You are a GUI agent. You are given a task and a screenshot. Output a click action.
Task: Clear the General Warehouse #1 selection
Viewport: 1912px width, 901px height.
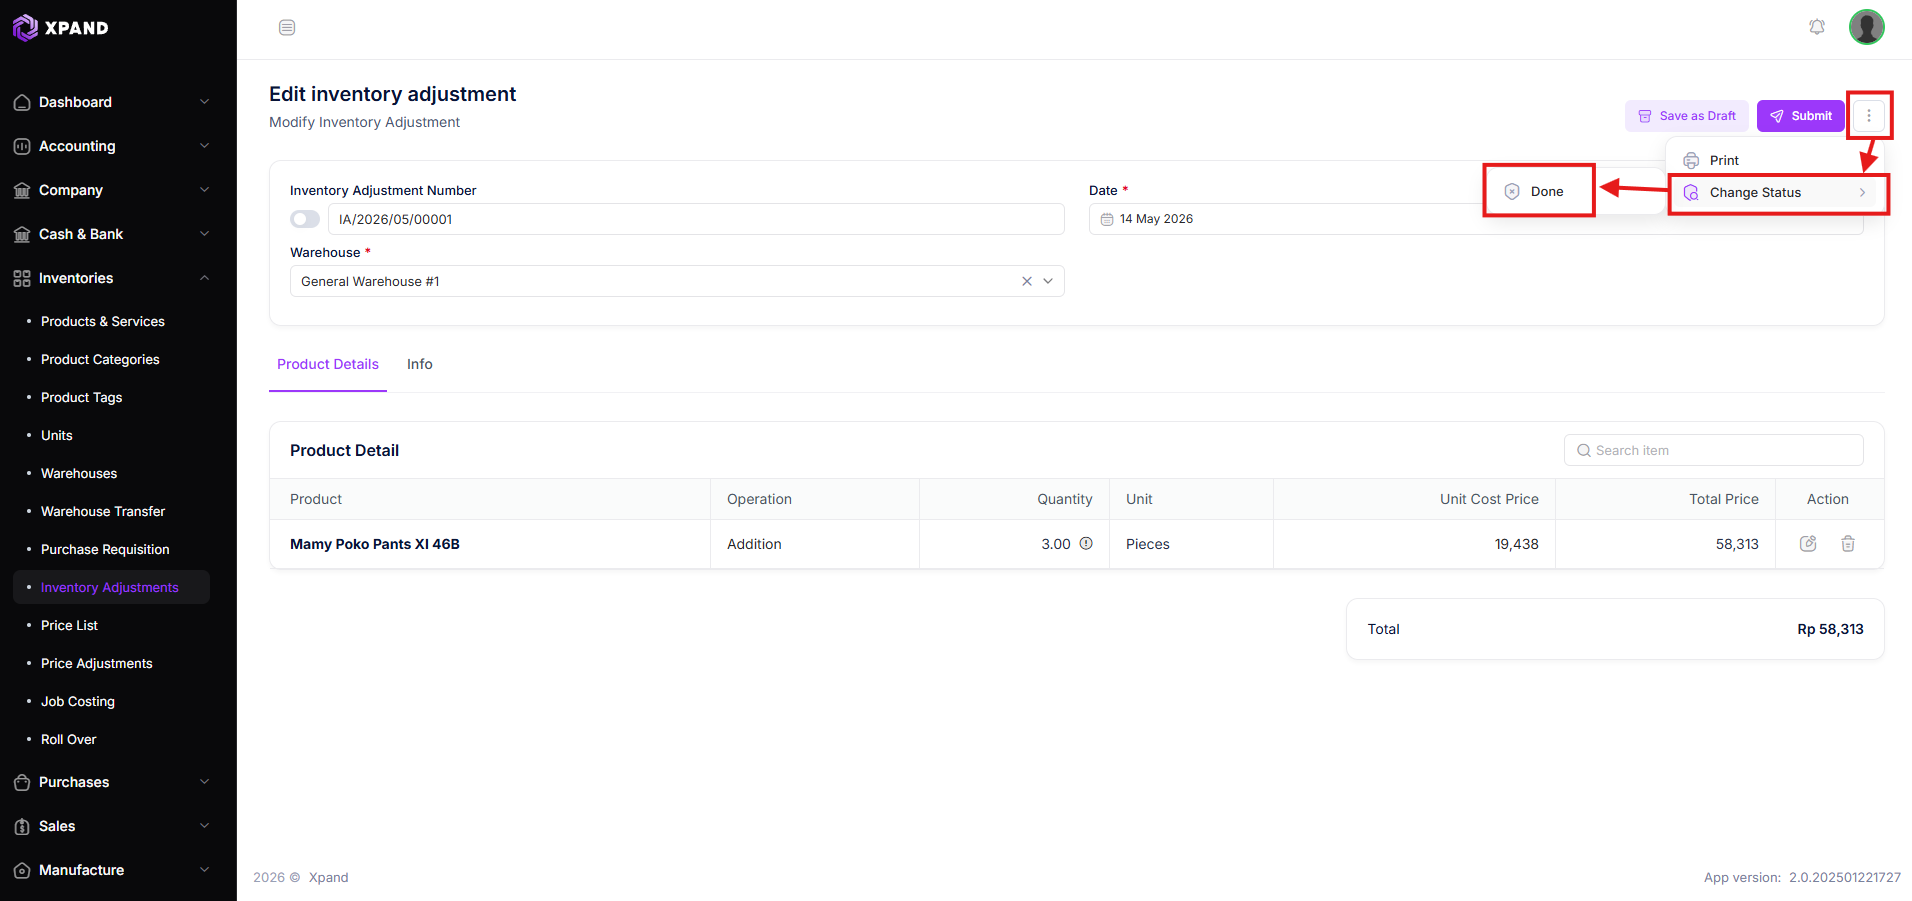point(1026,281)
